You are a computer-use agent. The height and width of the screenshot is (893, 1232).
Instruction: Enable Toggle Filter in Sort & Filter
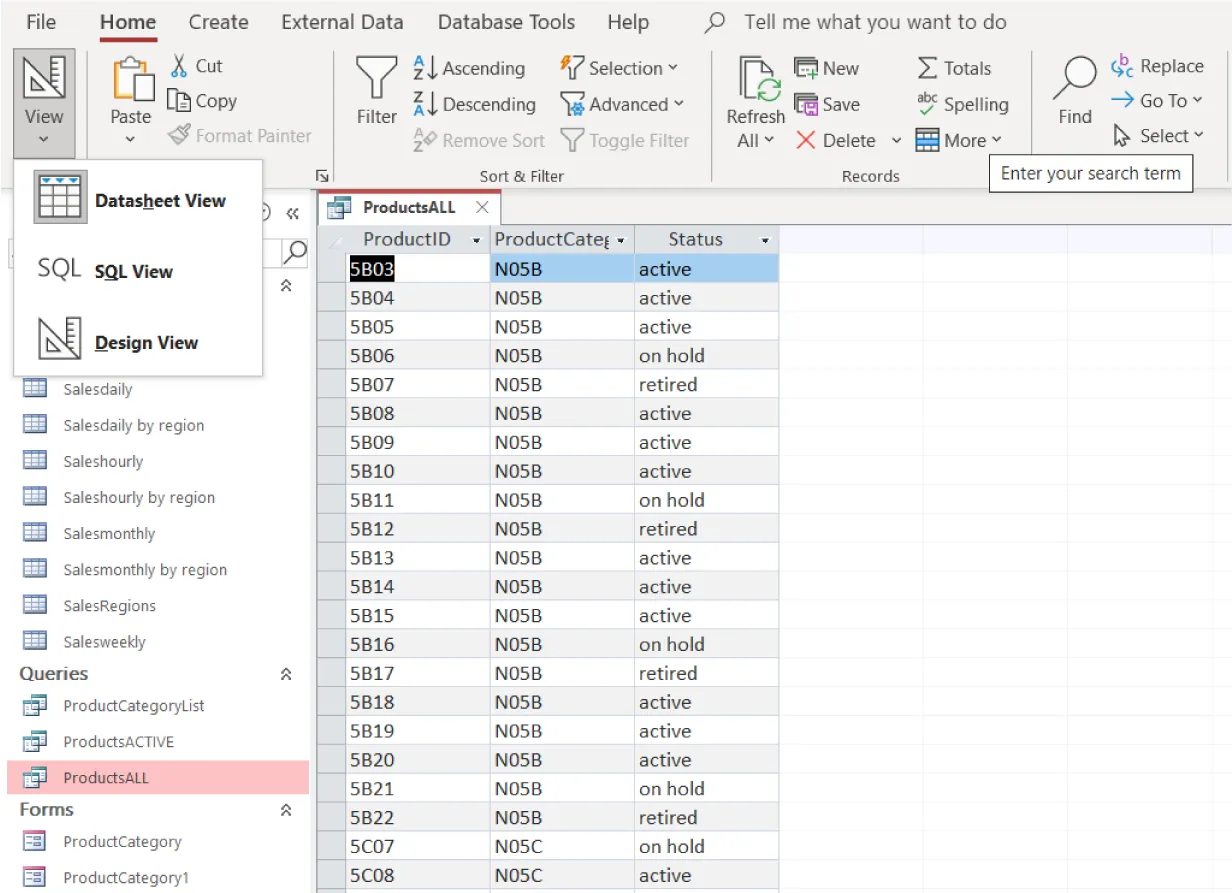[625, 140]
